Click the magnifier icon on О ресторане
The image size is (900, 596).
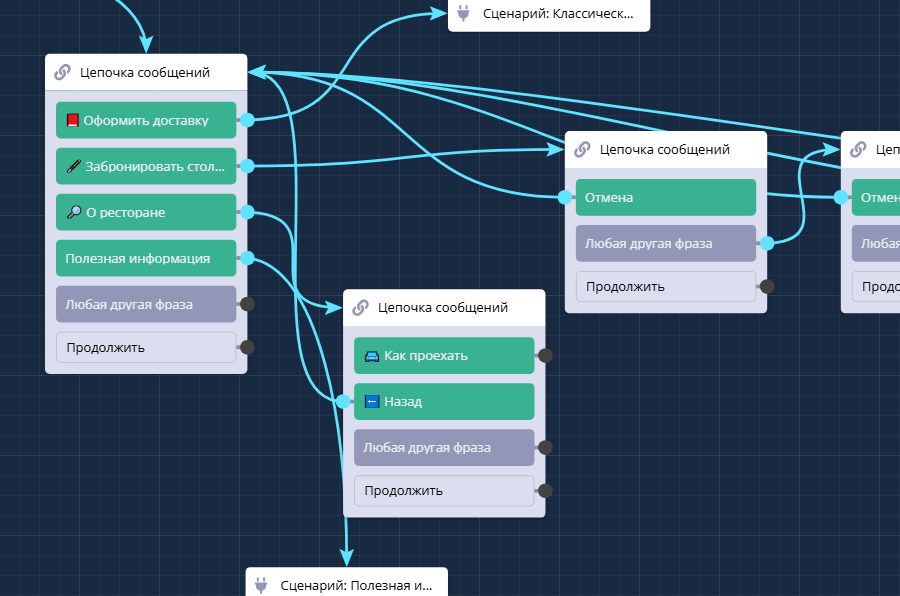tap(72, 213)
